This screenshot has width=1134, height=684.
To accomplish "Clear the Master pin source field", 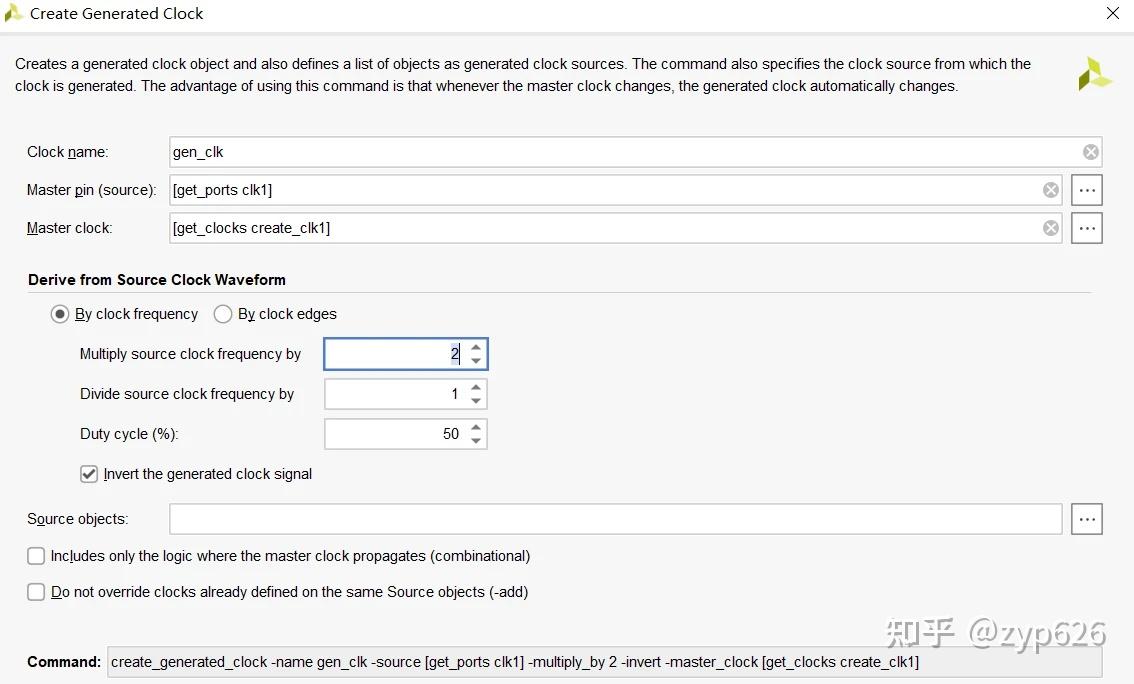I will point(1050,190).
